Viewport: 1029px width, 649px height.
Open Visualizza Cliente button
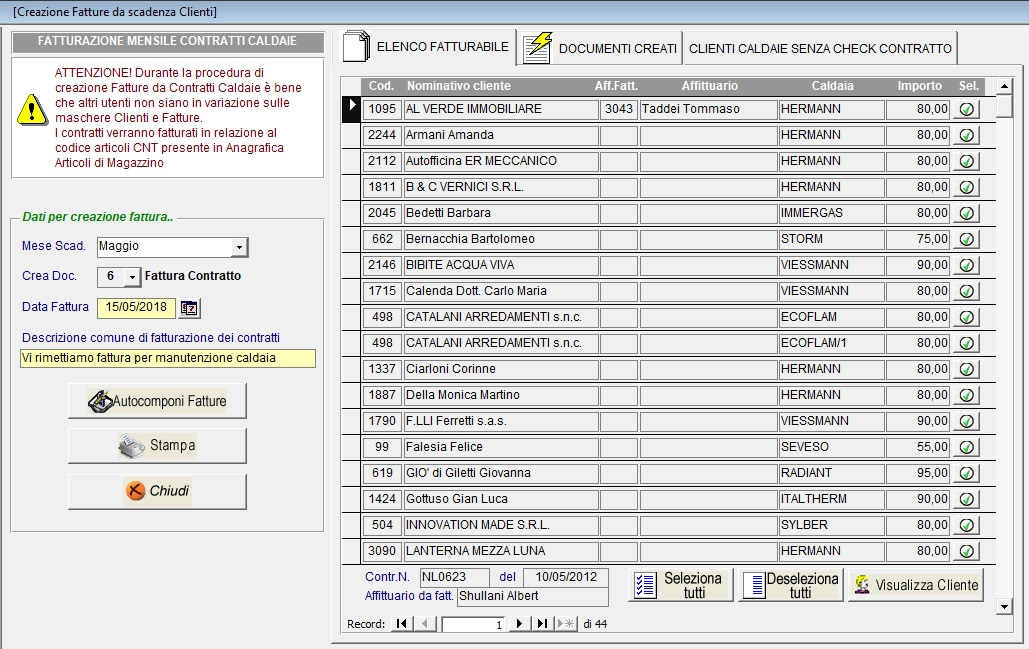(916, 585)
